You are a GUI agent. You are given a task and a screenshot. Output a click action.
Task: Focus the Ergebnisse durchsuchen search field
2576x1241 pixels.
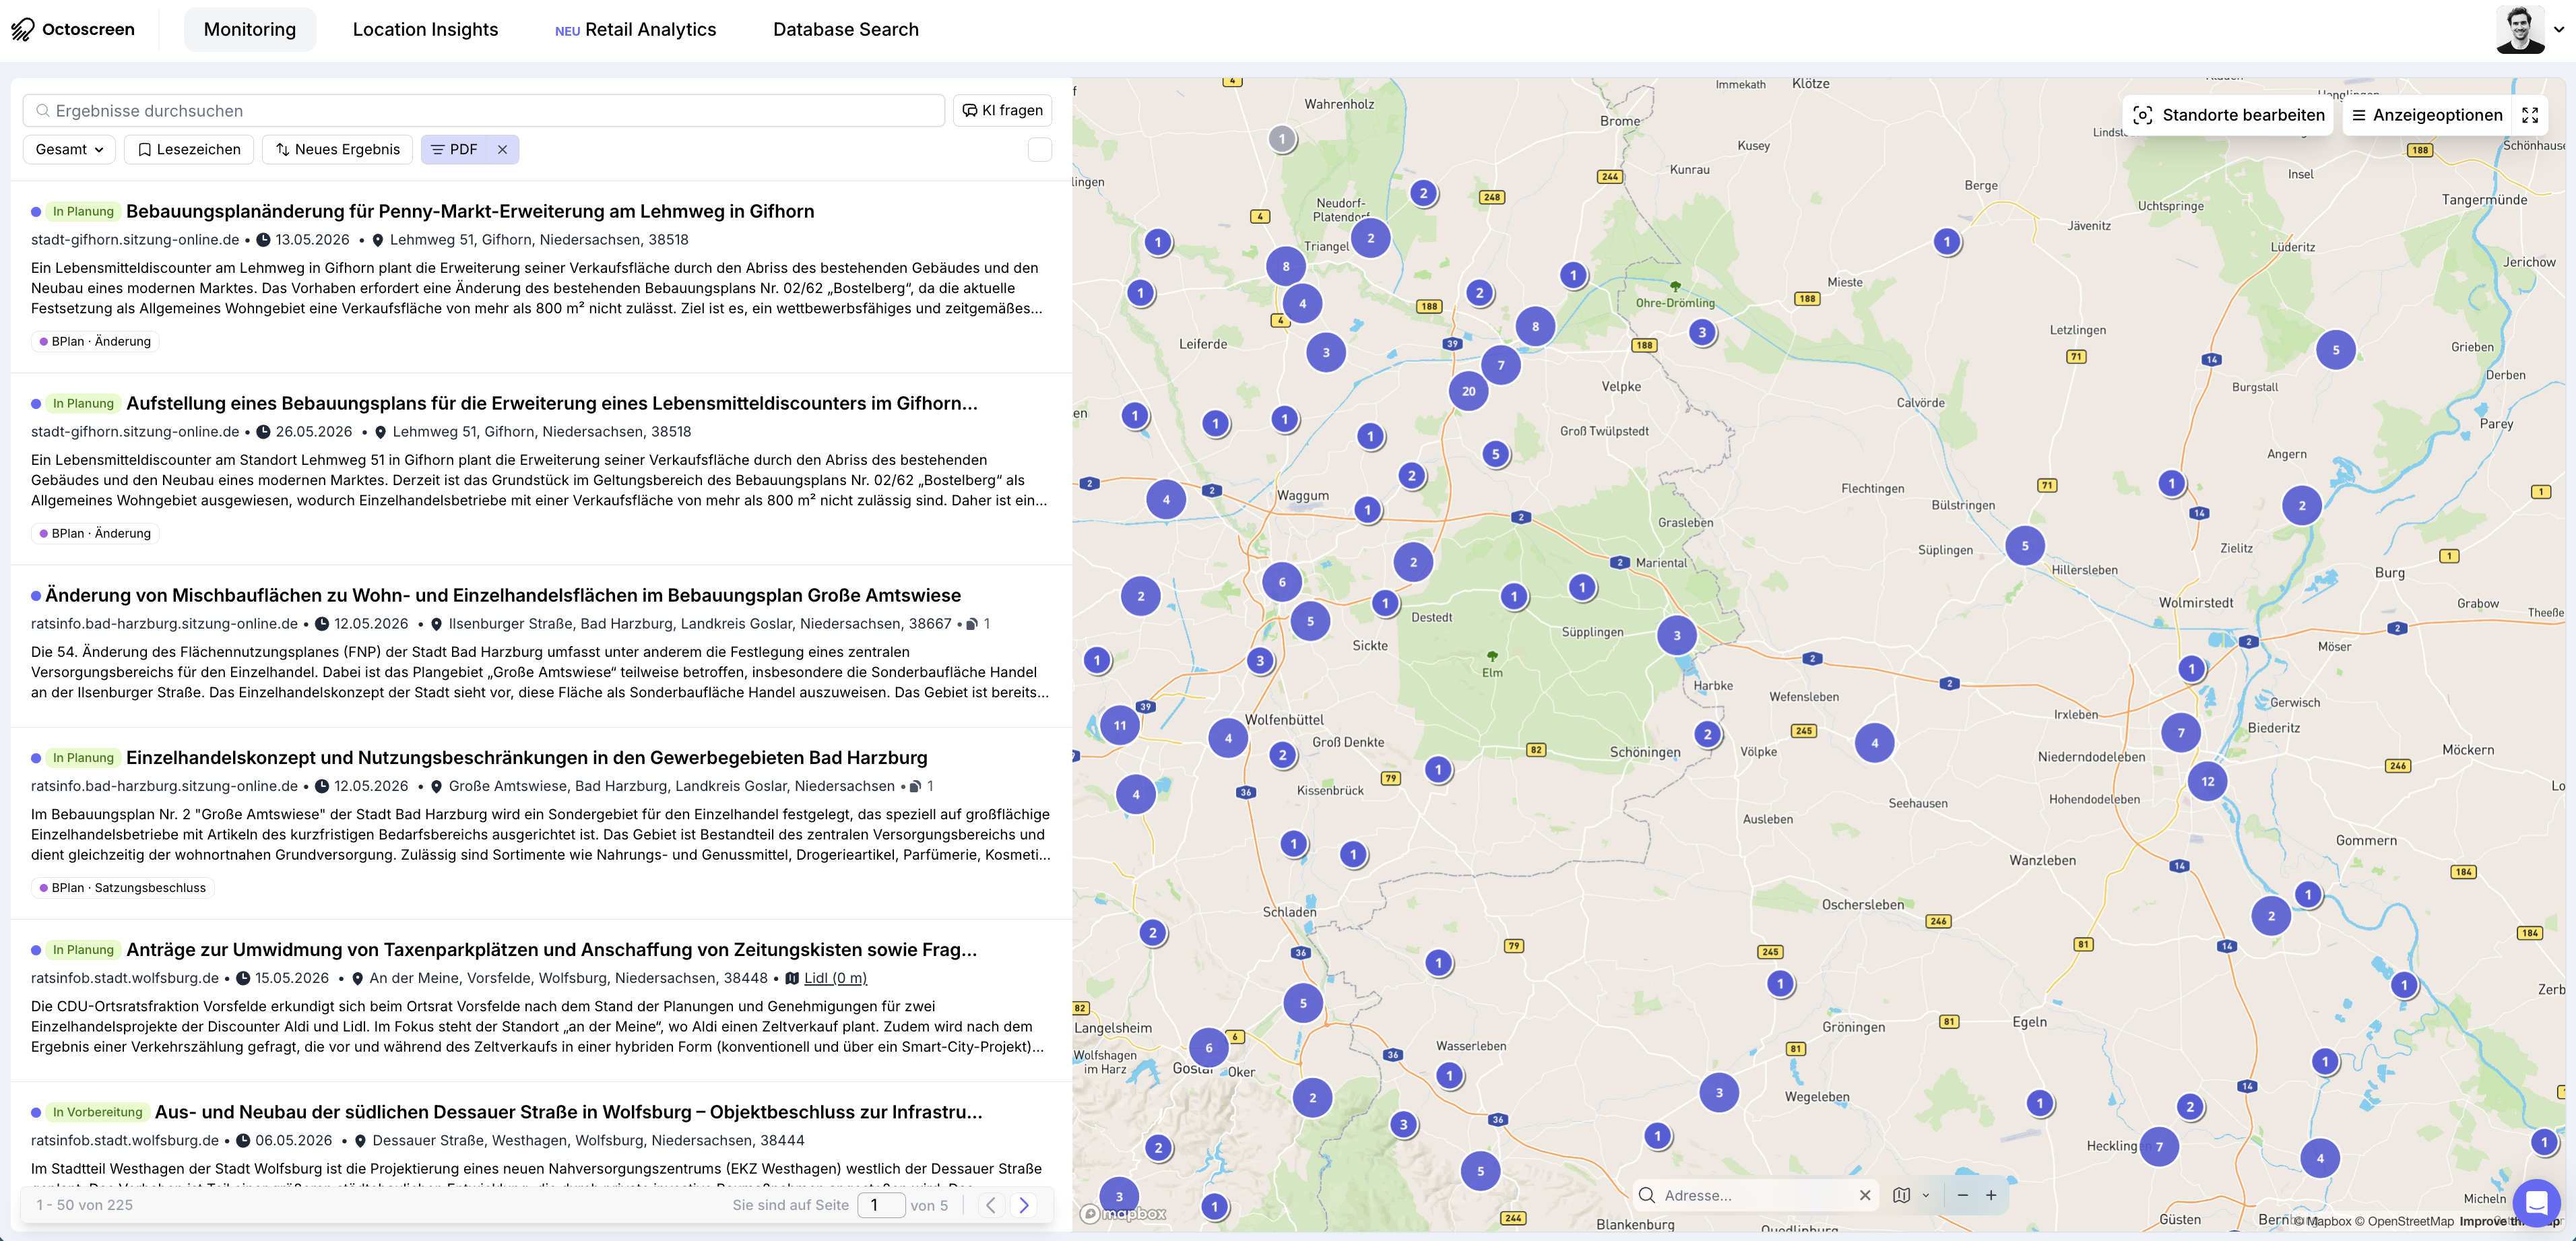pos(484,110)
